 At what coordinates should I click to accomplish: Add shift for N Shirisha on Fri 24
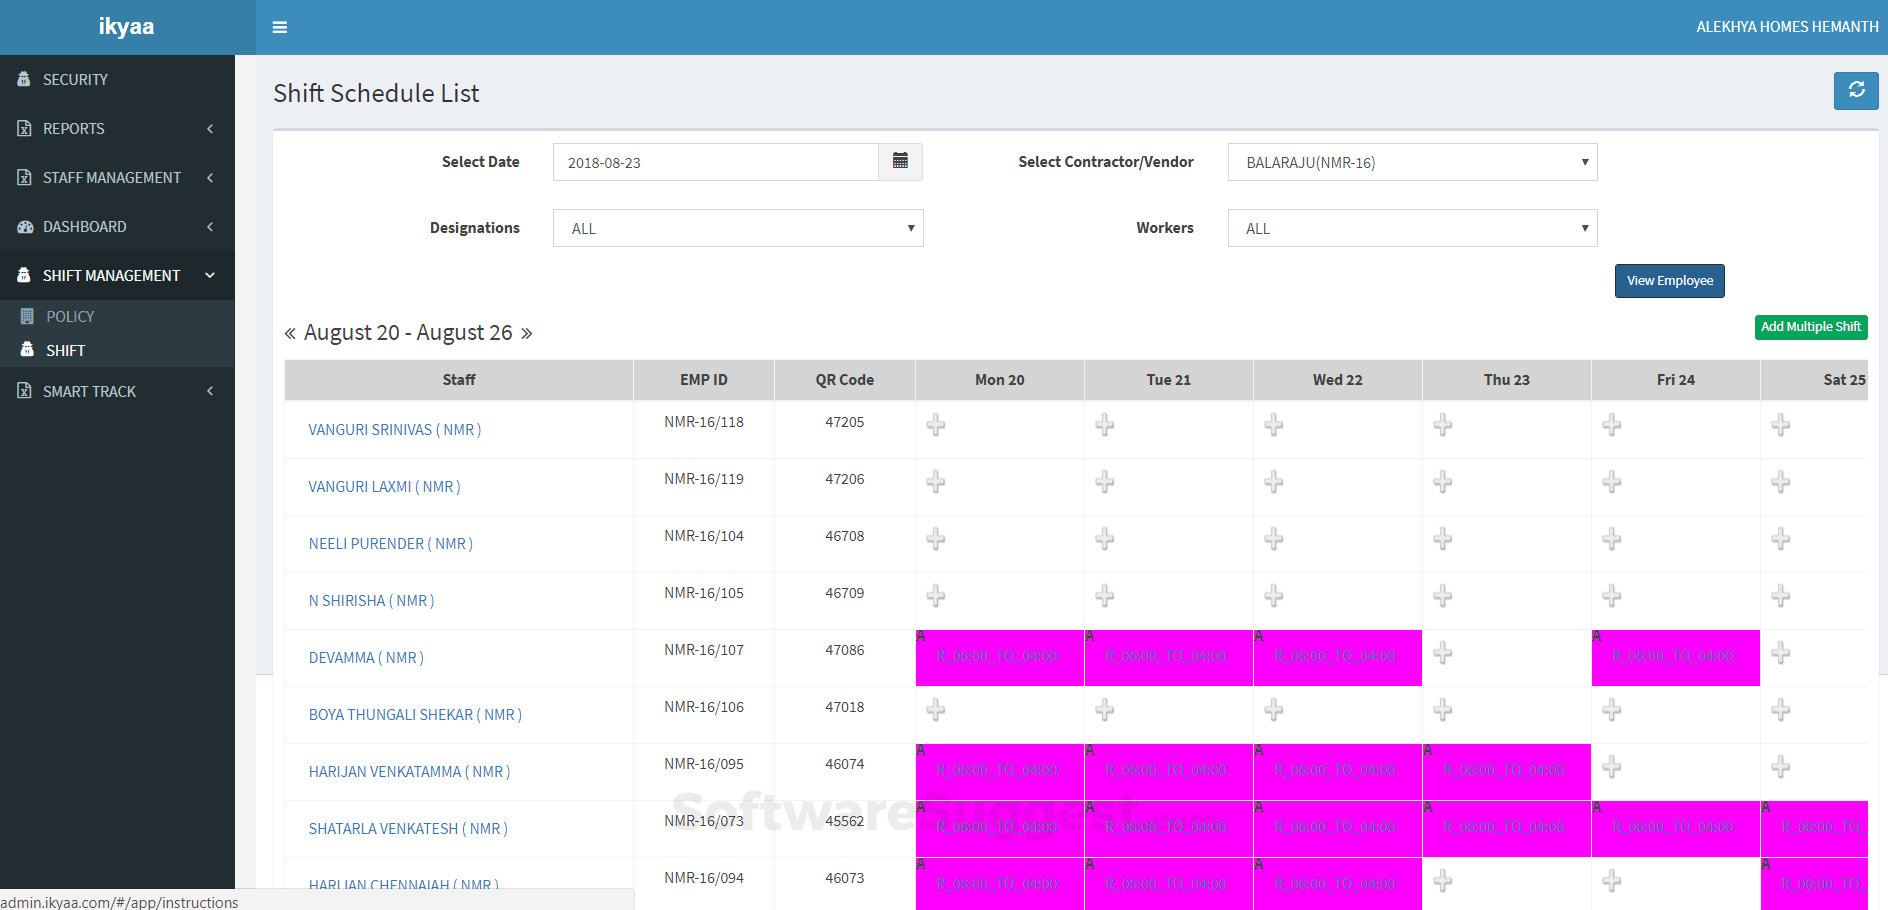click(1611, 596)
